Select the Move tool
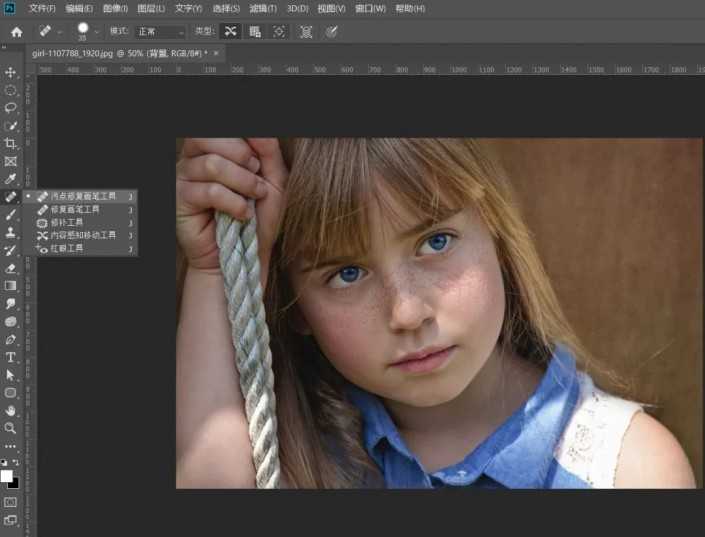 [x=11, y=73]
